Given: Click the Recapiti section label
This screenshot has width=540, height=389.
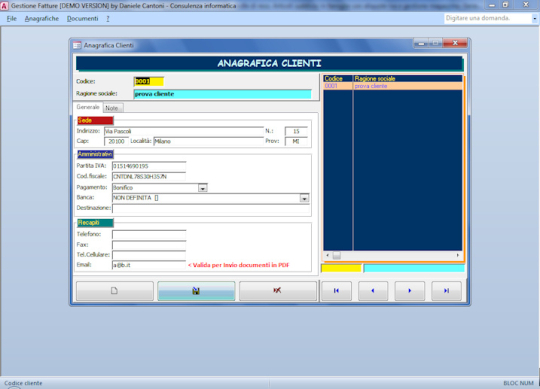Looking at the screenshot, I should 95,223.
